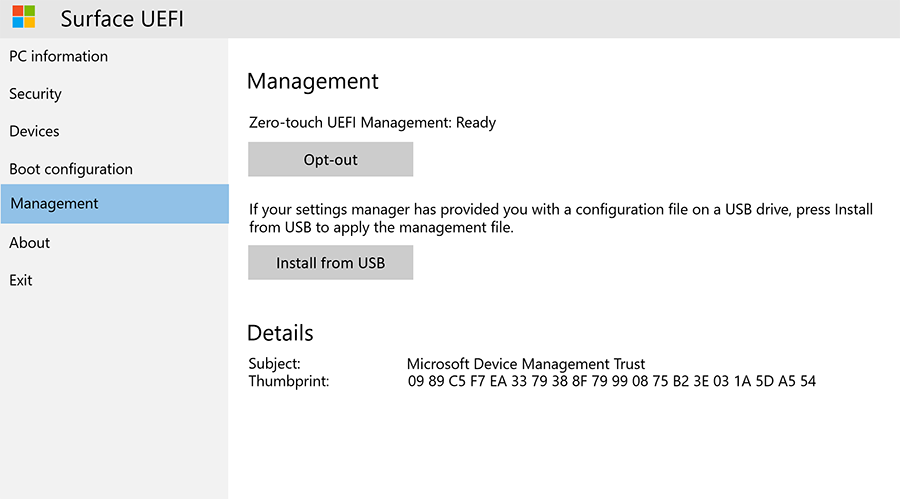Open Boot configuration settings

pyautogui.click(x=70, y=169)
